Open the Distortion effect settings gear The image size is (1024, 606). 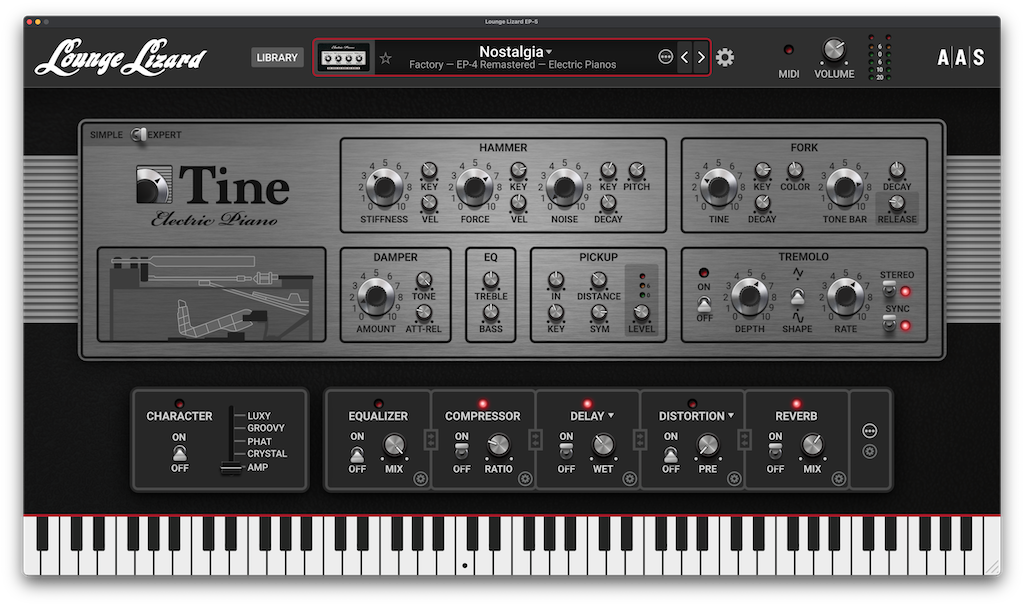734,479
